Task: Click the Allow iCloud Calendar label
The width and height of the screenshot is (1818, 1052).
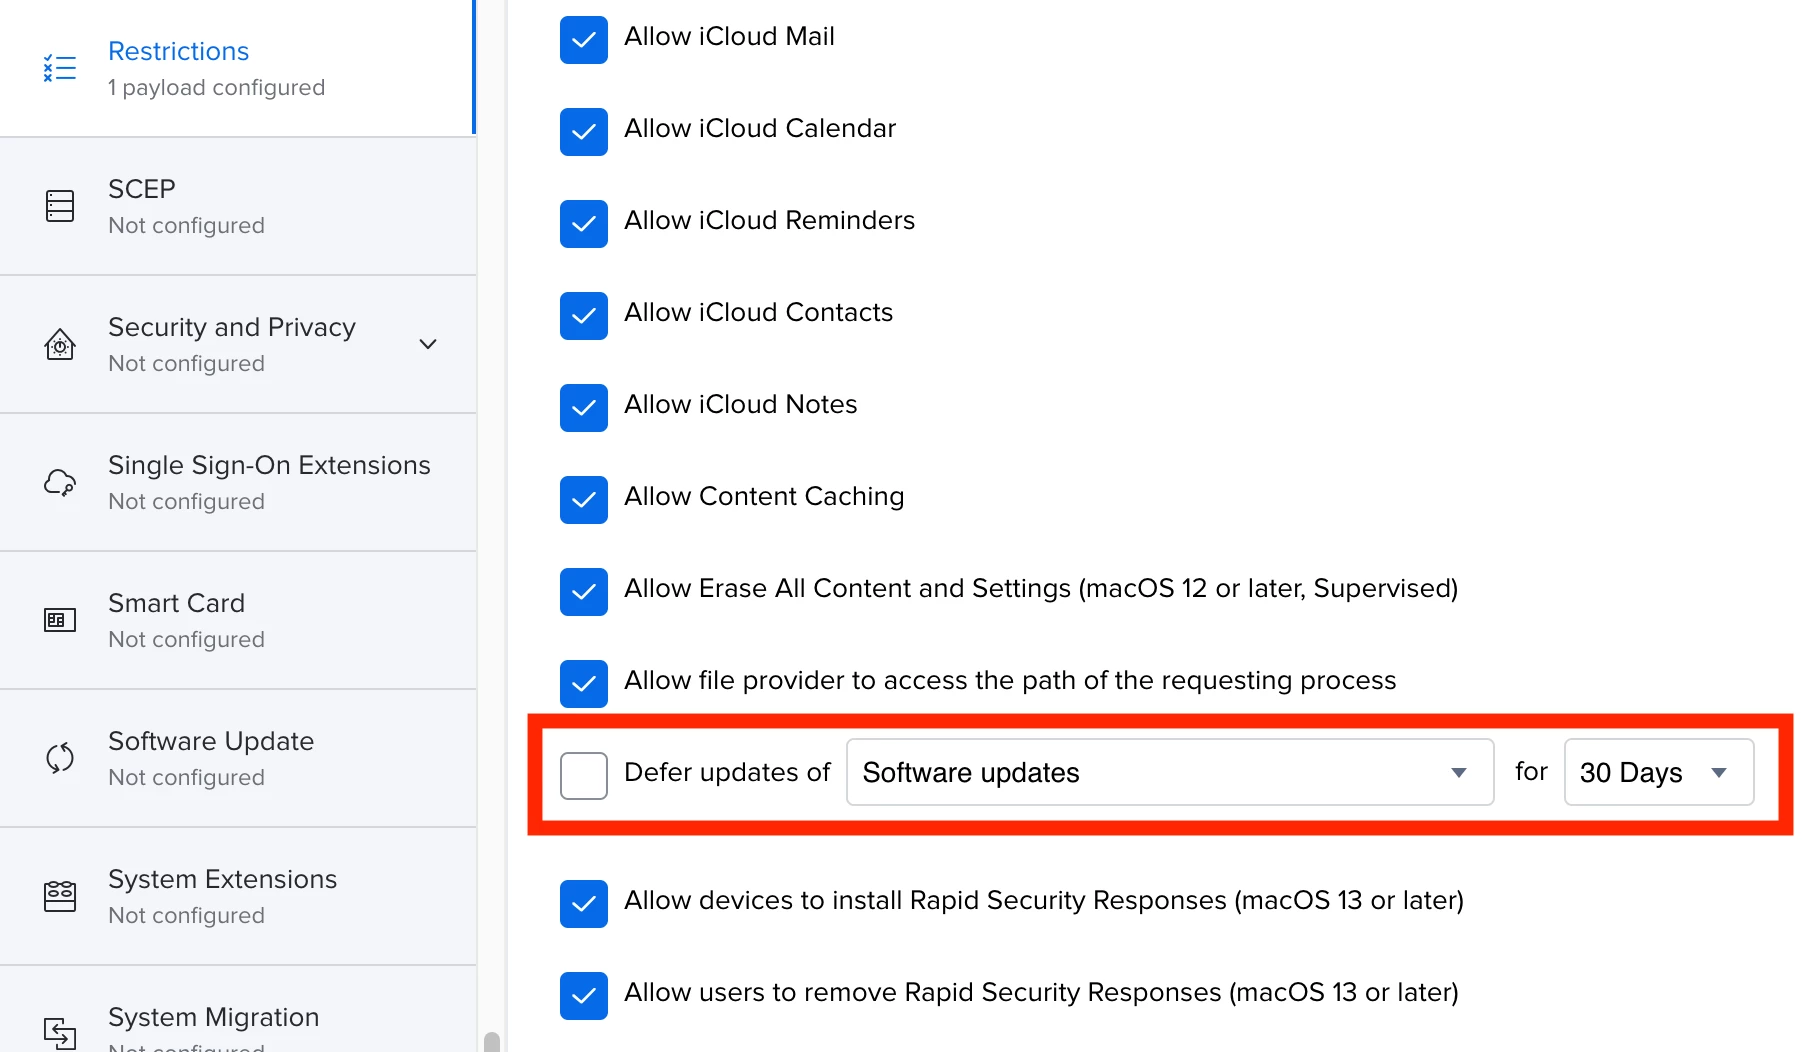Action: pos(760,128)
